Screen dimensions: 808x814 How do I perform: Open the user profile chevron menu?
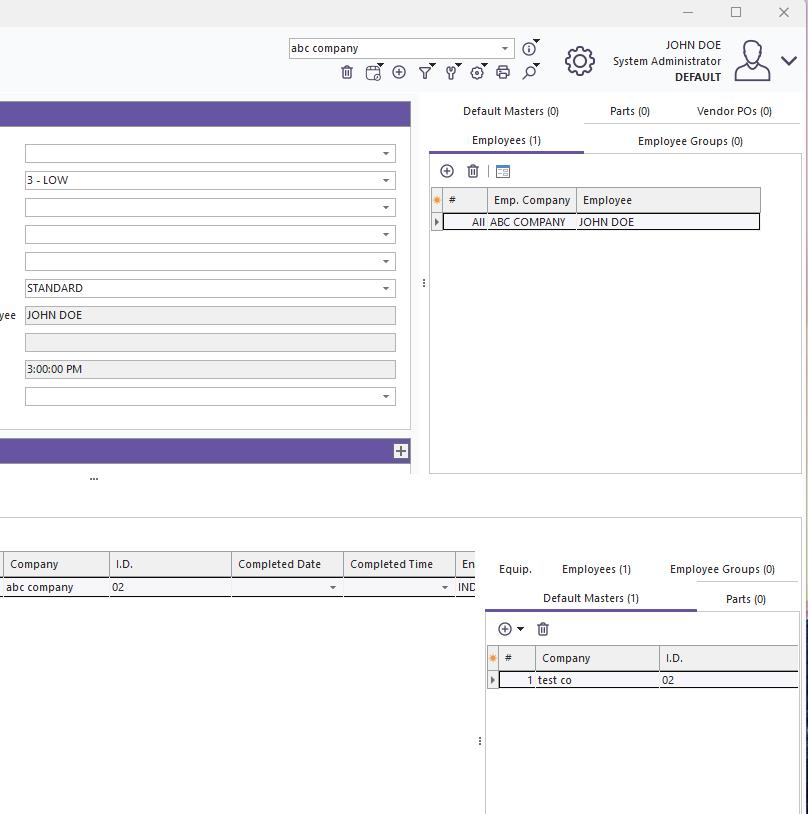tap(788, 61)
